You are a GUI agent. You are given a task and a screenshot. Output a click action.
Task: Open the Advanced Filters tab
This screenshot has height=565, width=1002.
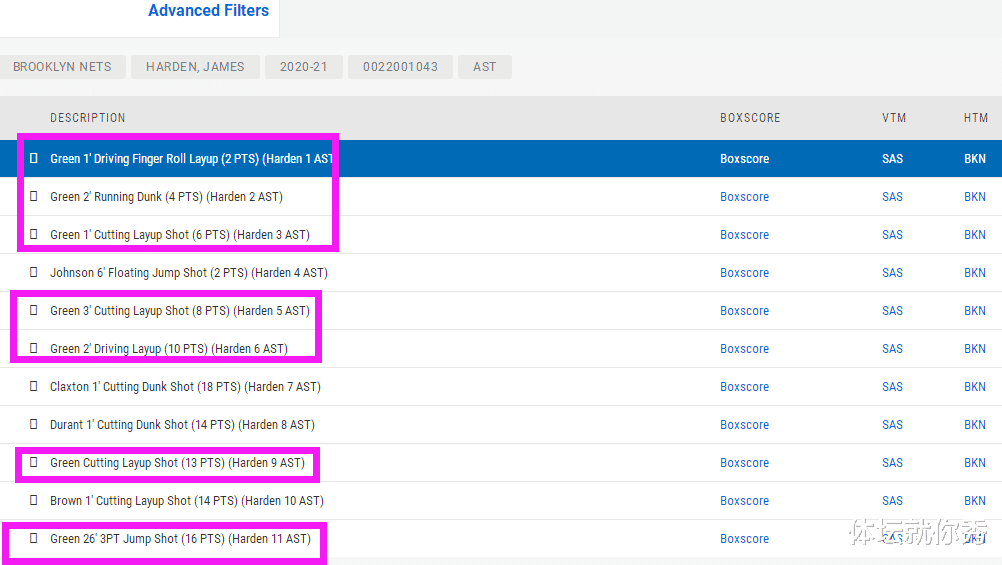(x=208, y=11)
